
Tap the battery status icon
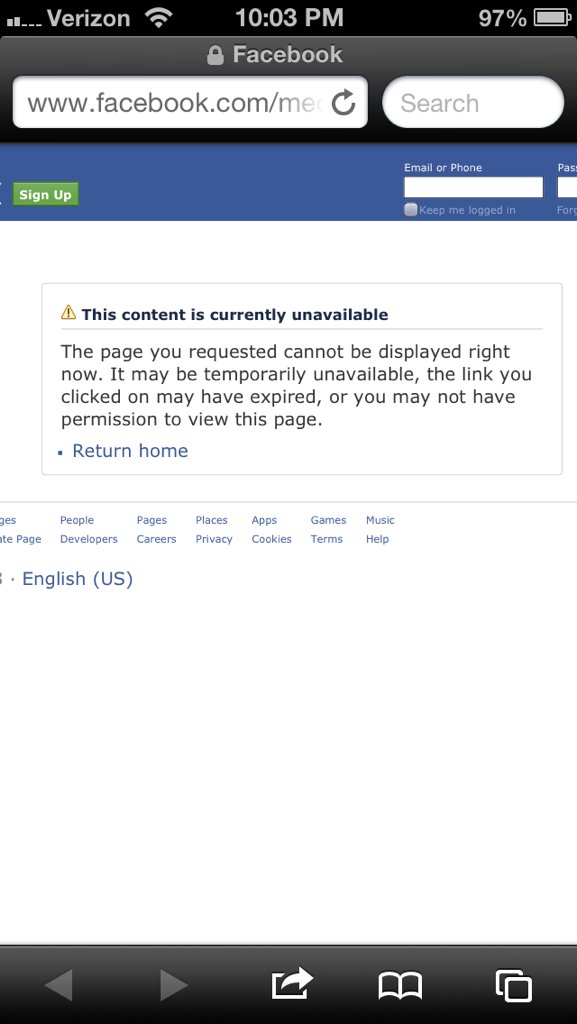point(553,18)
